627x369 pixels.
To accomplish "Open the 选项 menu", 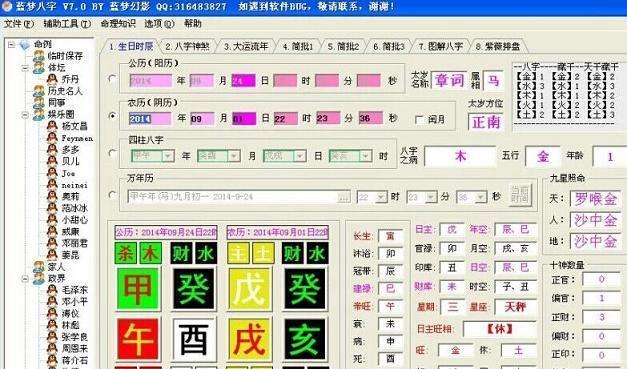I will [x=159, y=24].
